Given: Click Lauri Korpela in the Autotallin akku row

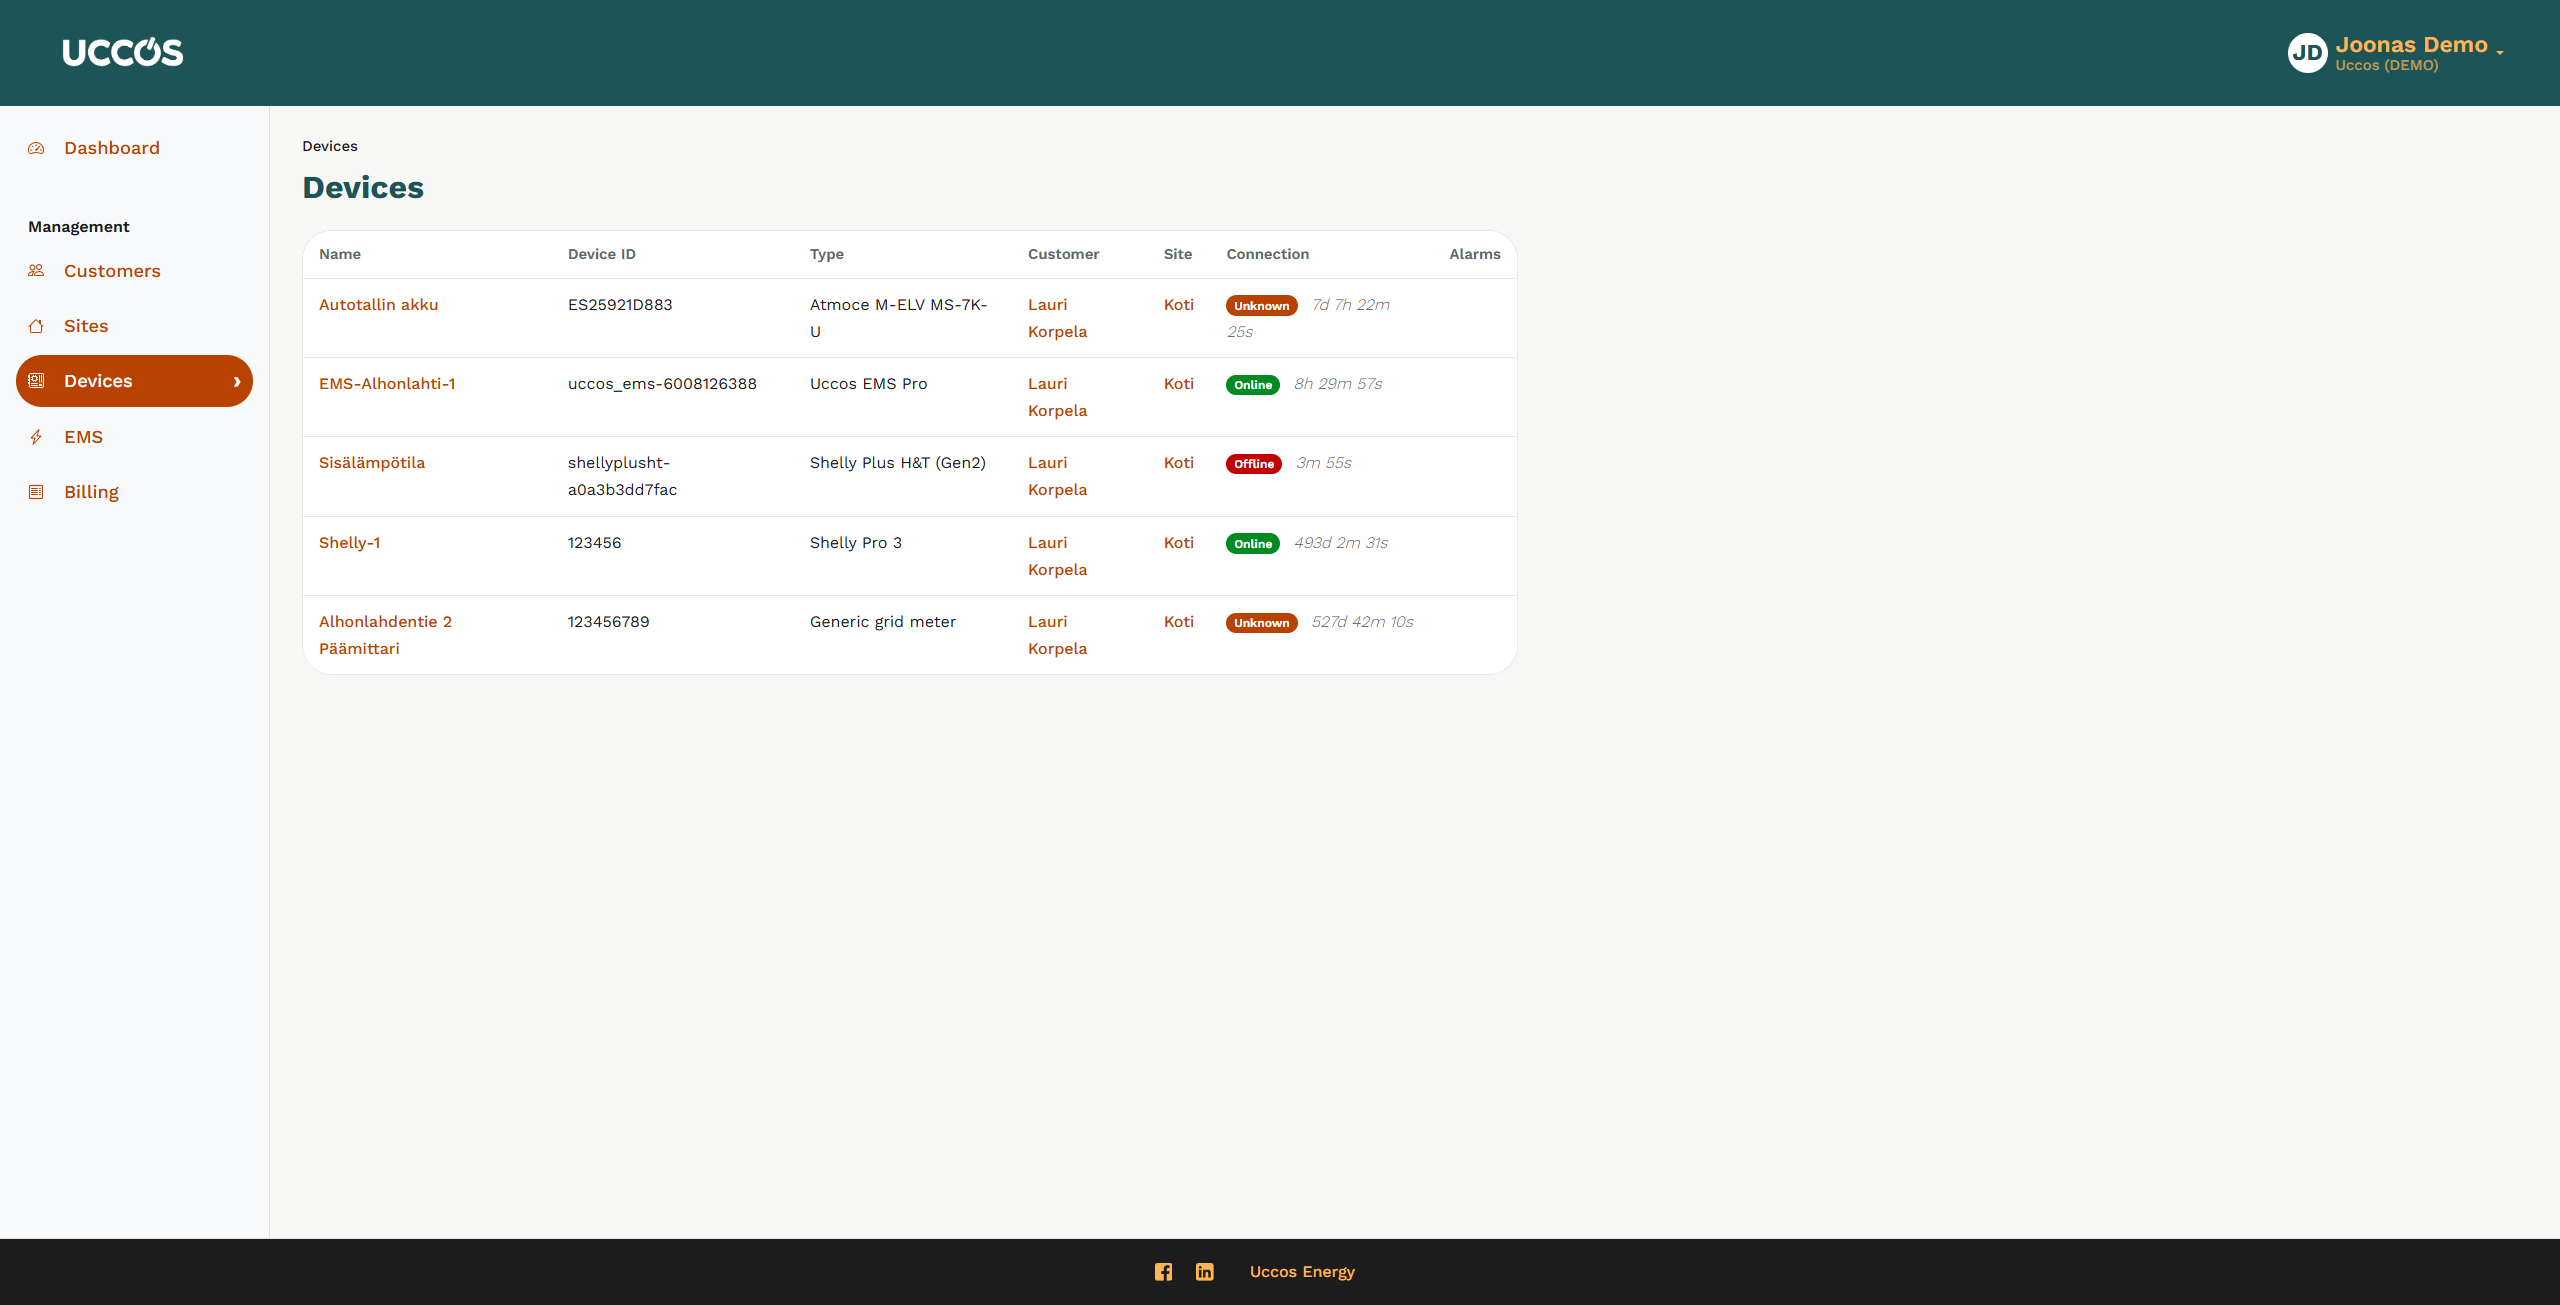Looking at the screenshot, I should click(1057, 318).
